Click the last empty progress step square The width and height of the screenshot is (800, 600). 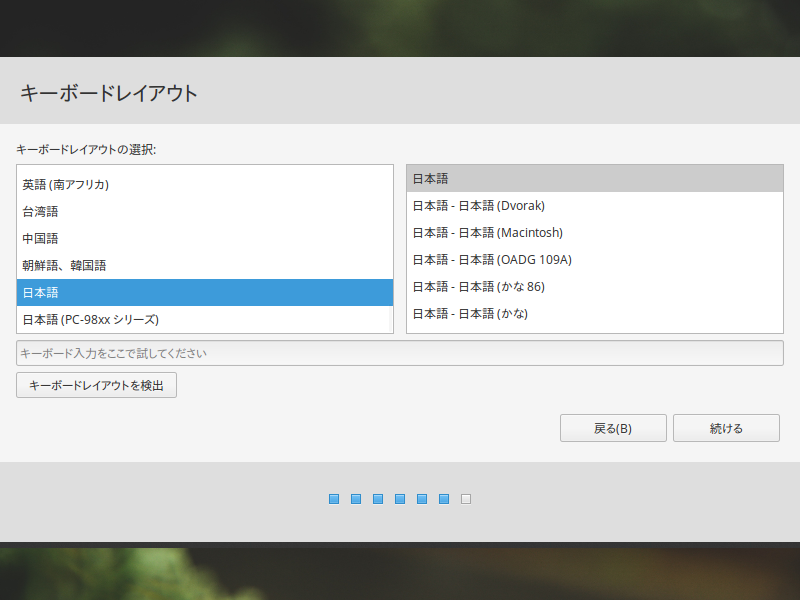466,499
